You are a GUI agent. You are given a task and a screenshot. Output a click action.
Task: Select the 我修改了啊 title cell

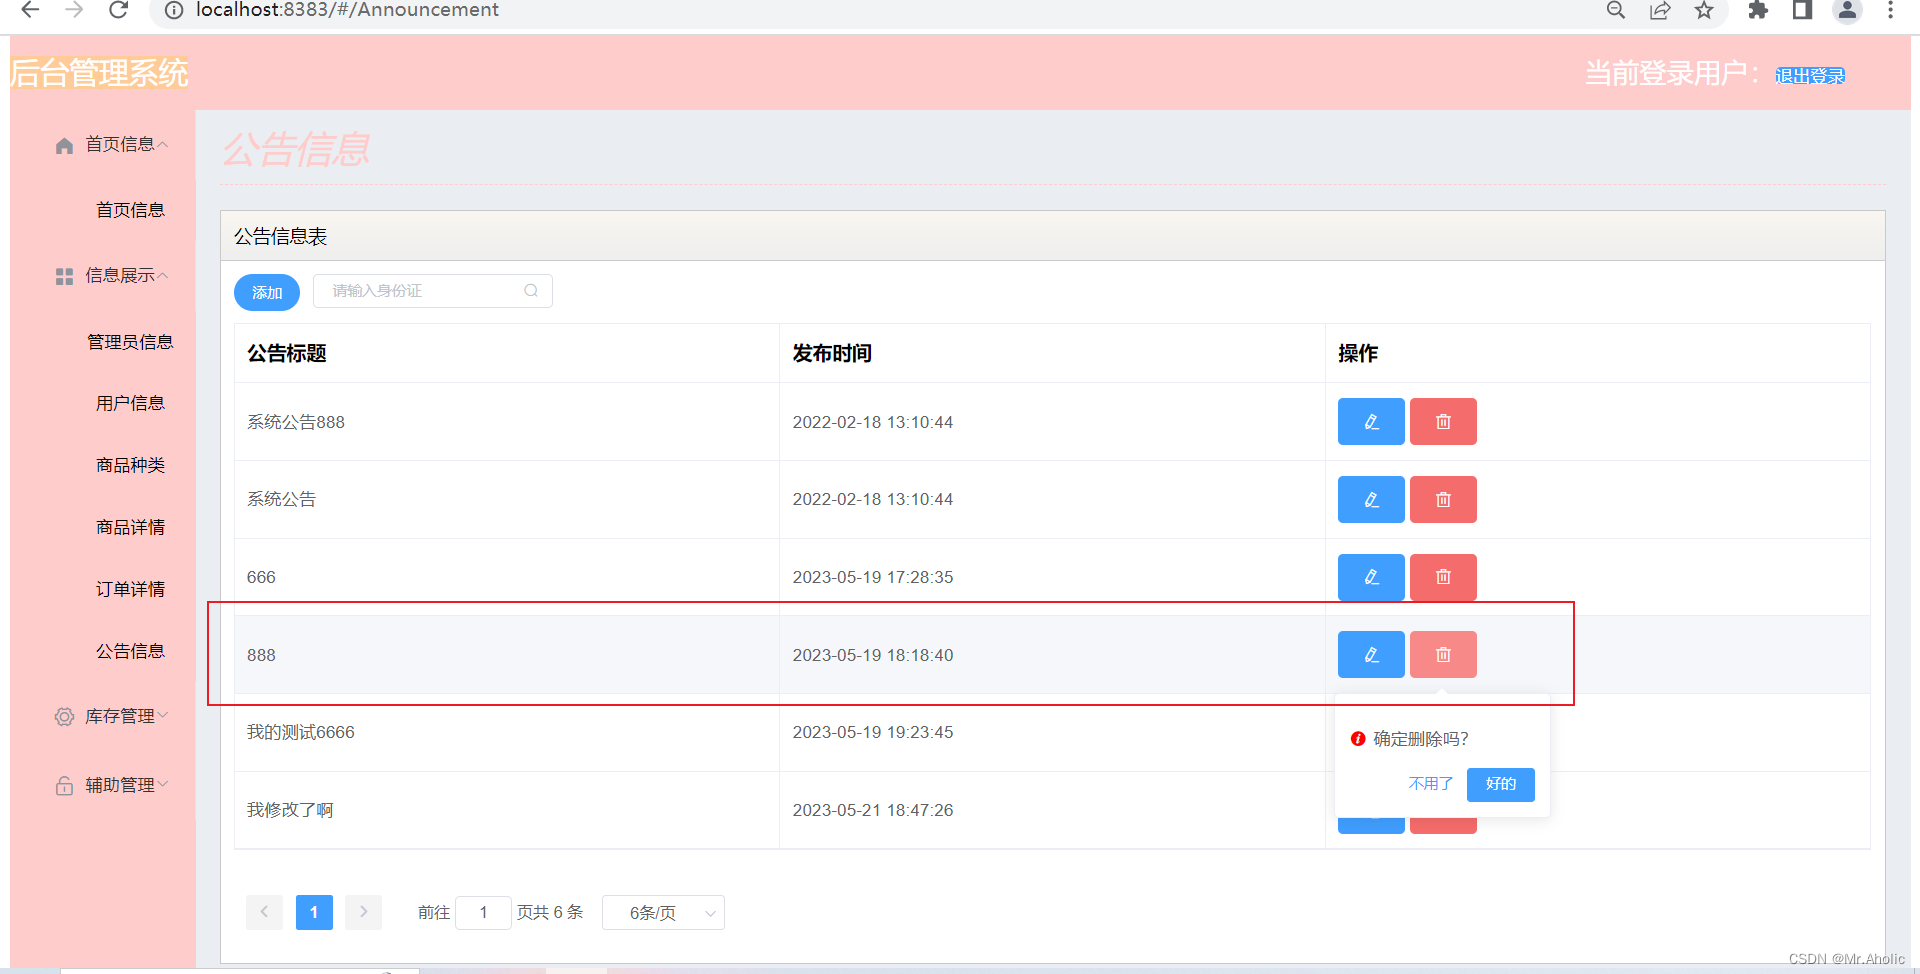coord(507,810)
